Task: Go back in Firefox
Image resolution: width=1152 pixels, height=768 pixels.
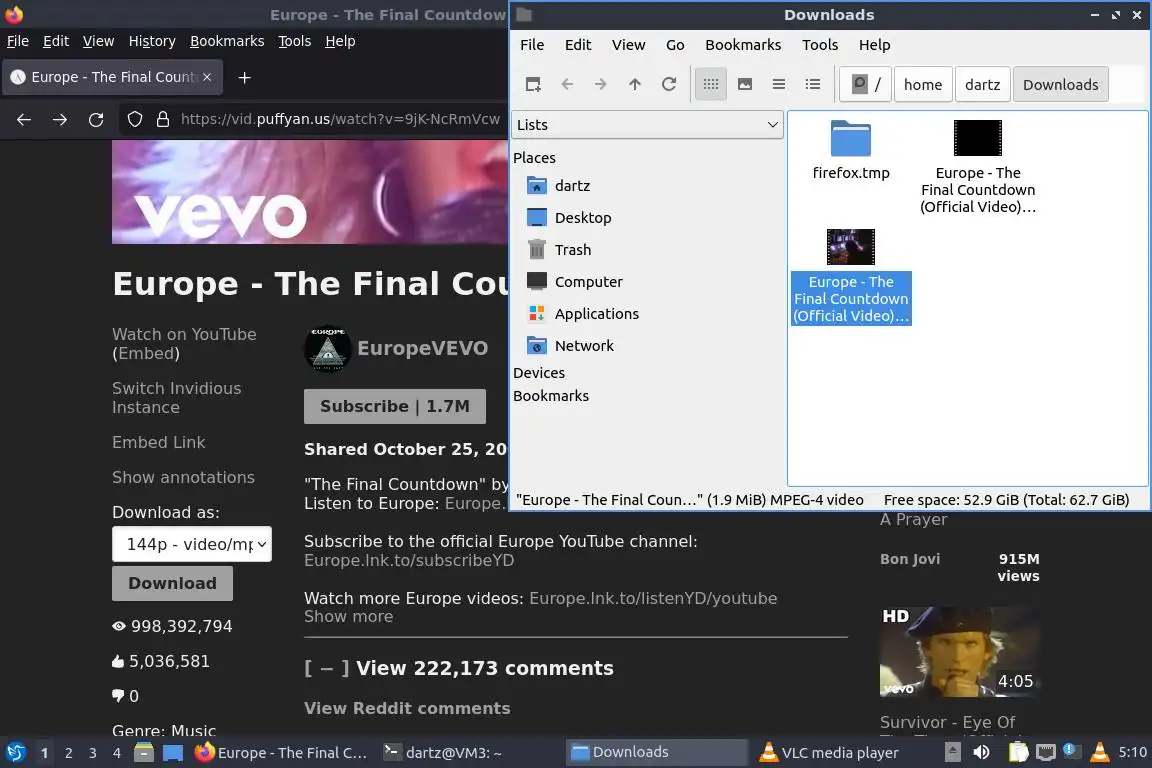Action: tap(24, 120)
